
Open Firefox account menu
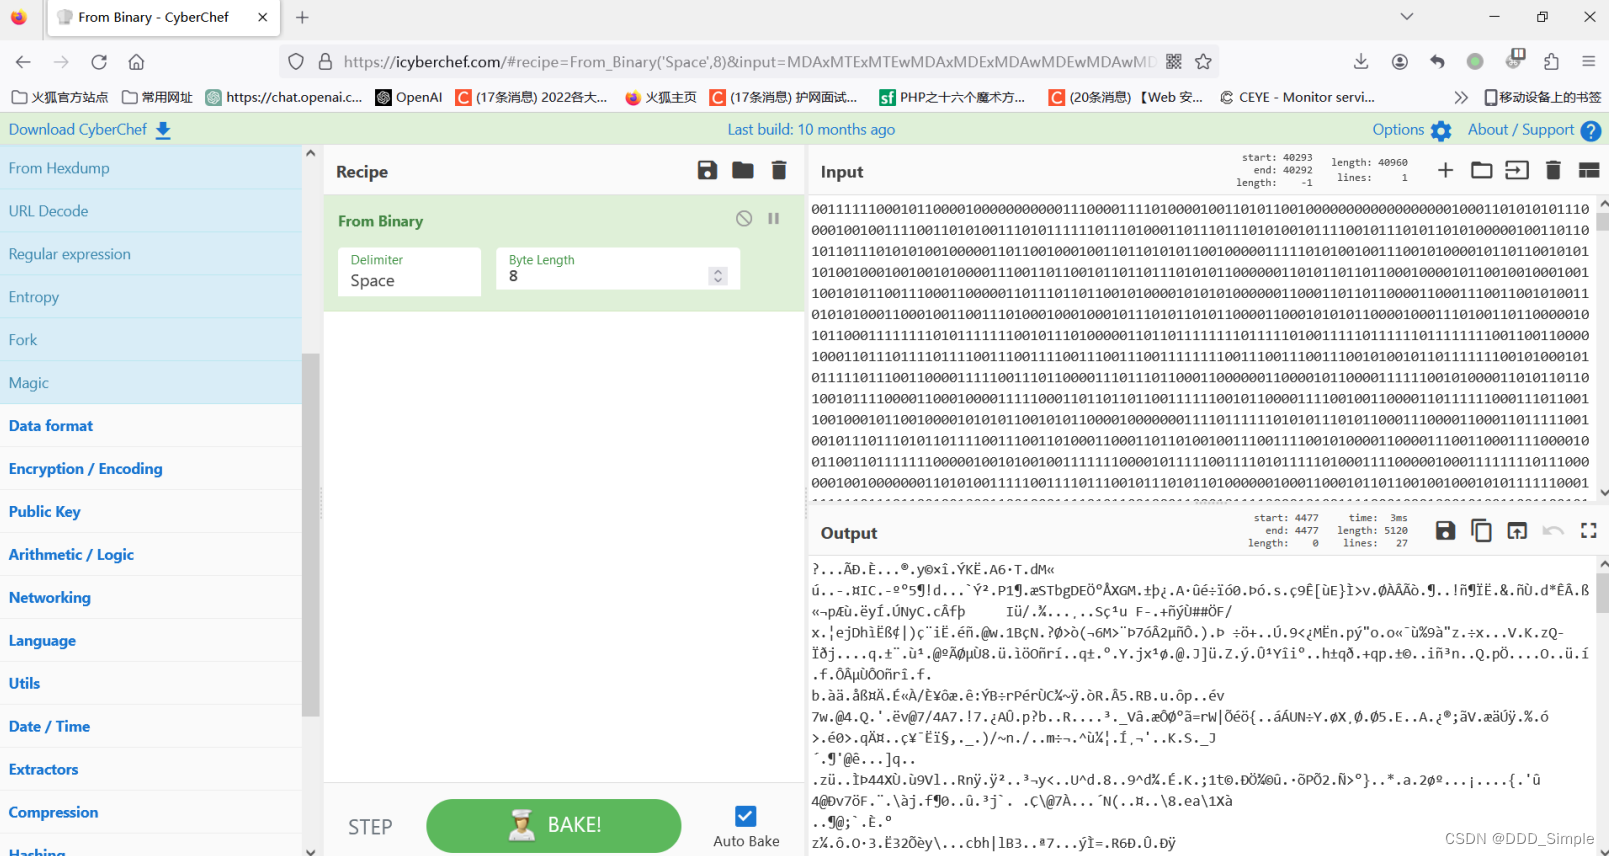(1399, 62)
